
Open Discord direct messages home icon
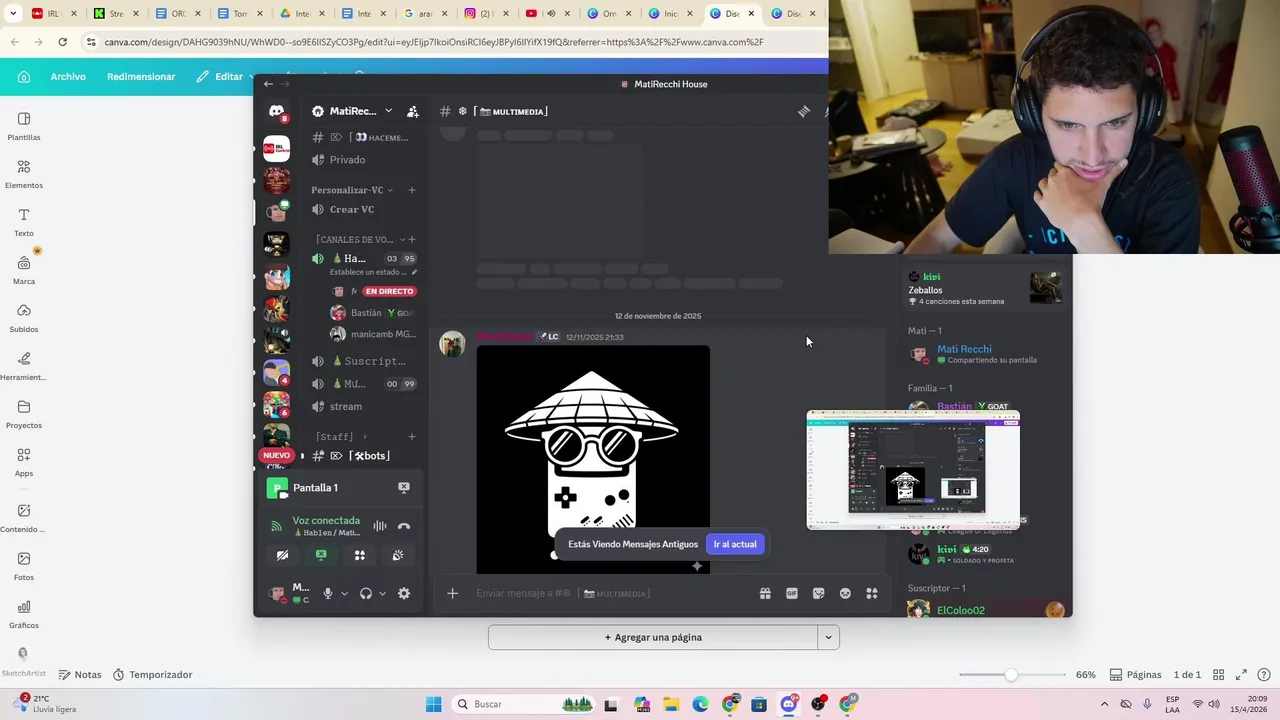coord(277,112)
